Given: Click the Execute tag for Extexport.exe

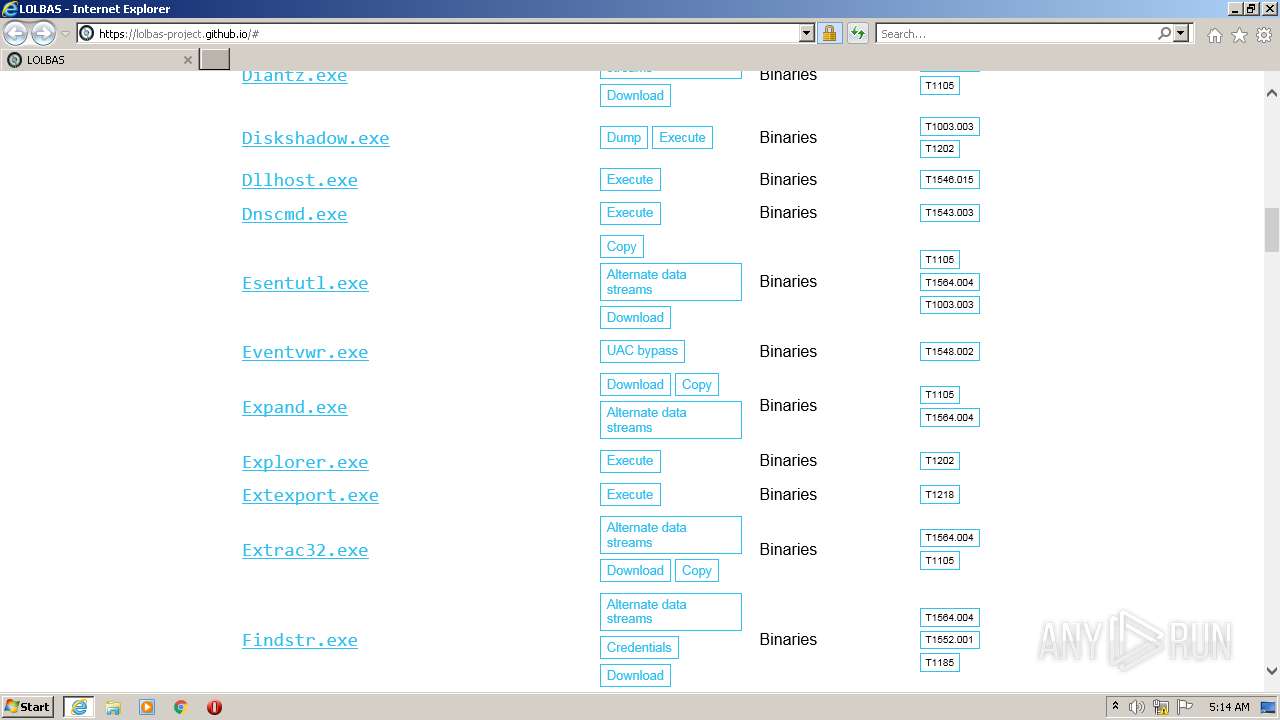Looking at the screenshot, I should [x=630, y=495].
